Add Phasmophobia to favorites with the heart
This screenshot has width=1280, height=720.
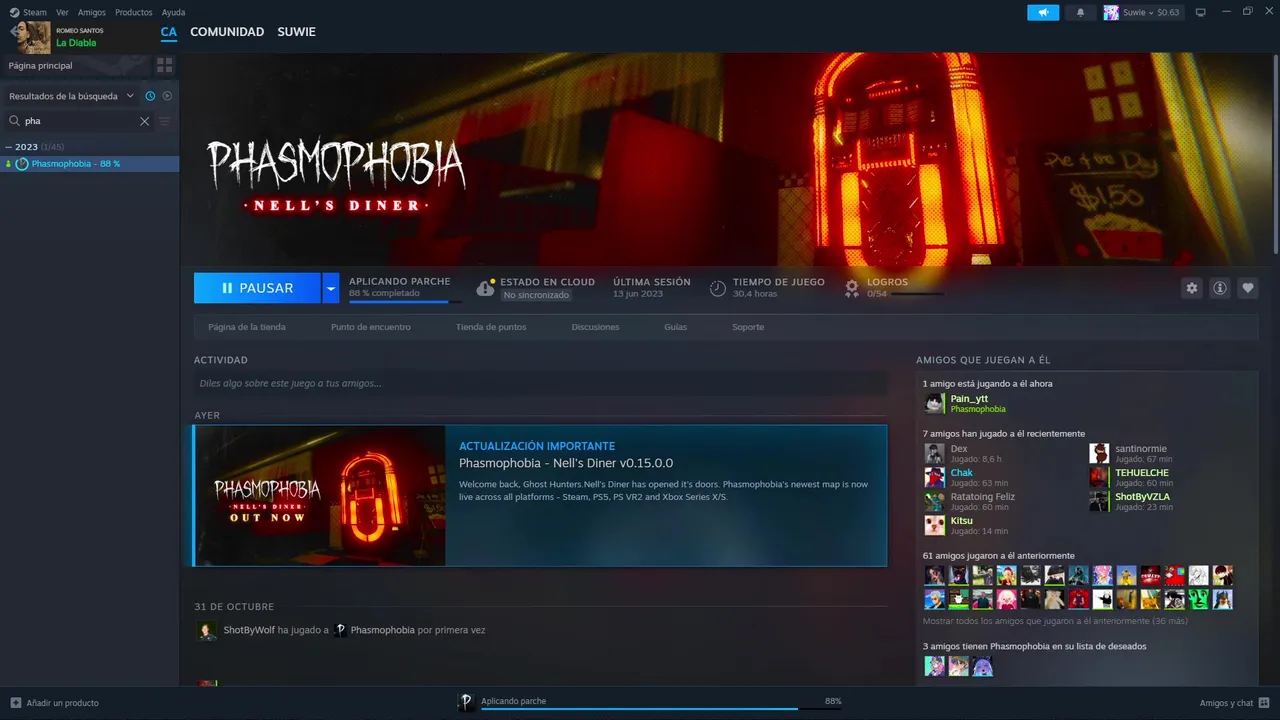pos(1248,288)
